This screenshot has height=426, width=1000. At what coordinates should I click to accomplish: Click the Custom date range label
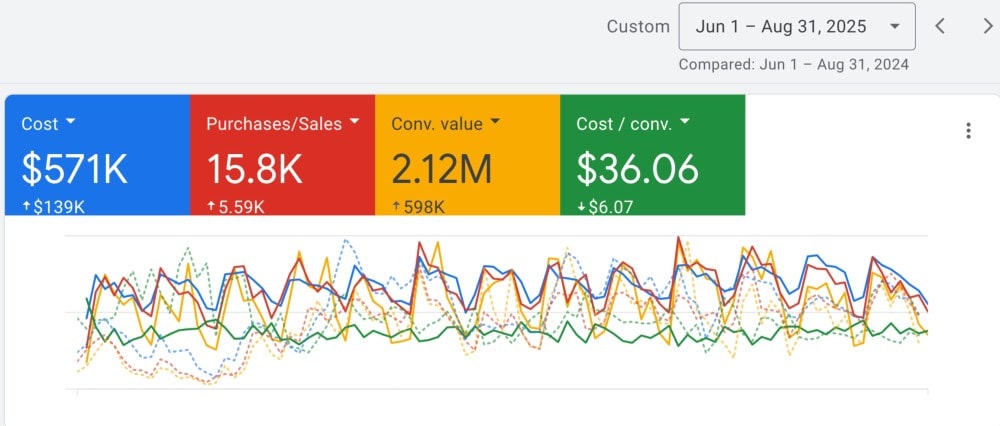click(x=637, y=27)
